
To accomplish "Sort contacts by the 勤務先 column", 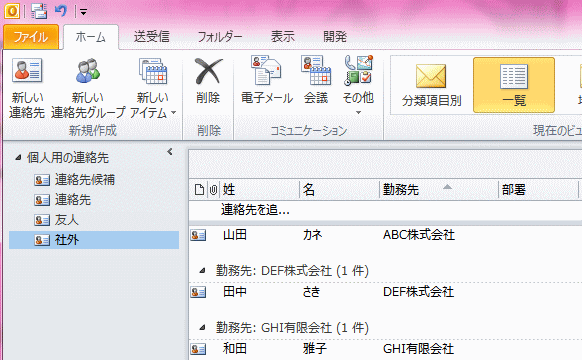I will (x=439, y=190).
